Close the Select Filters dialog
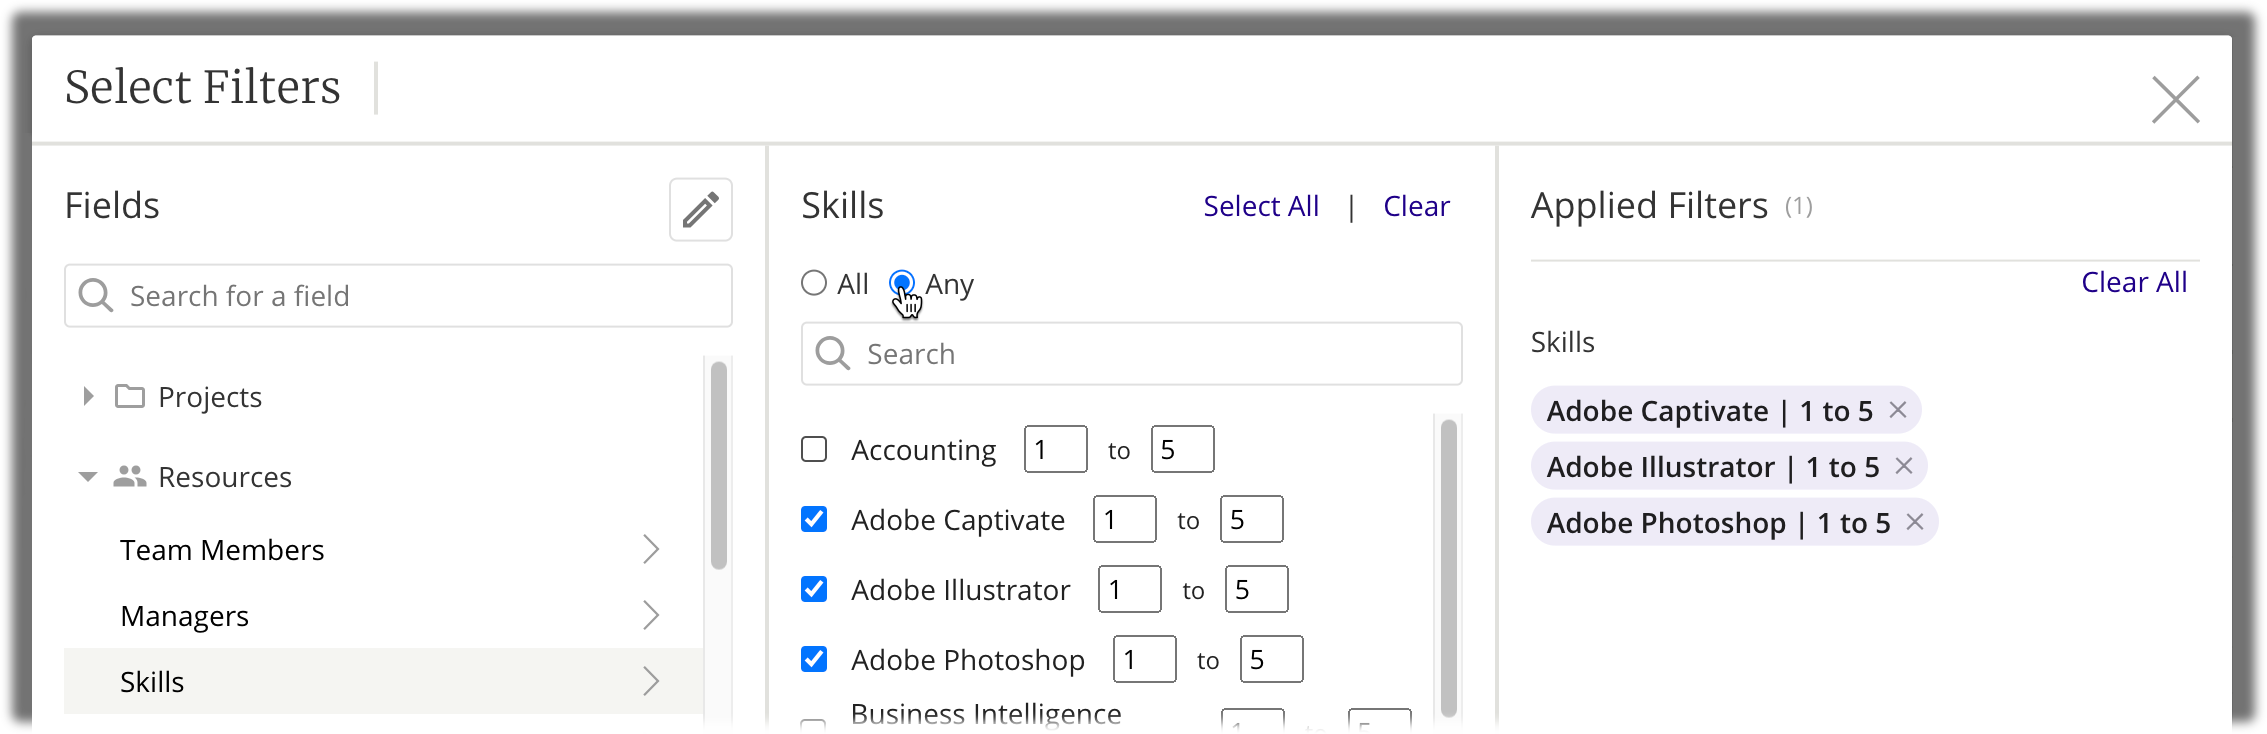The height and width of the screenshot is (734, 2267). (x=2175, y=100)
